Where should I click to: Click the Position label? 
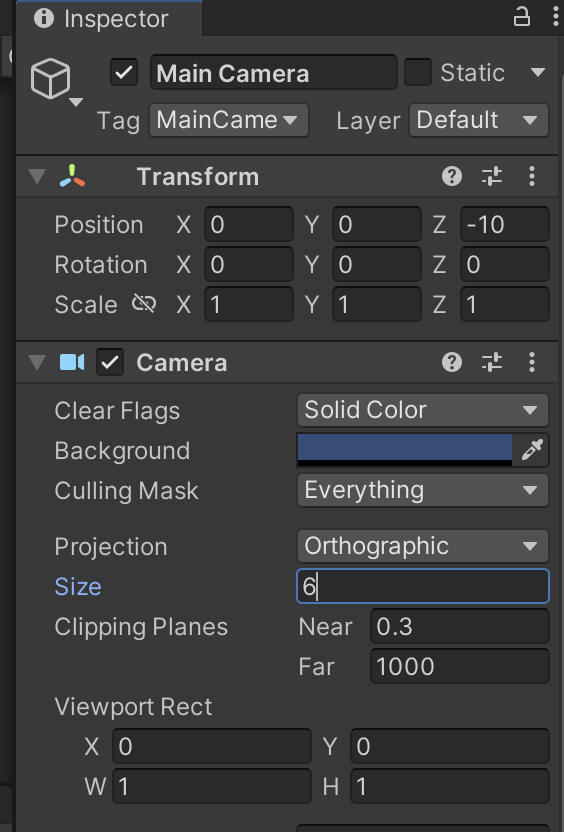[x=99, y=225]
